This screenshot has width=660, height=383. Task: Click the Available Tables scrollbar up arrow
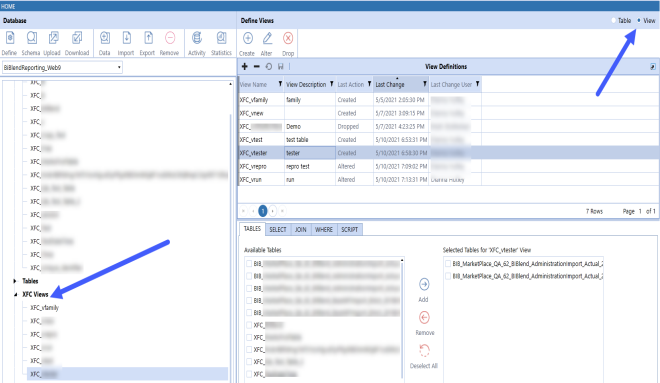pyautogui.click(x=402, y=261)
